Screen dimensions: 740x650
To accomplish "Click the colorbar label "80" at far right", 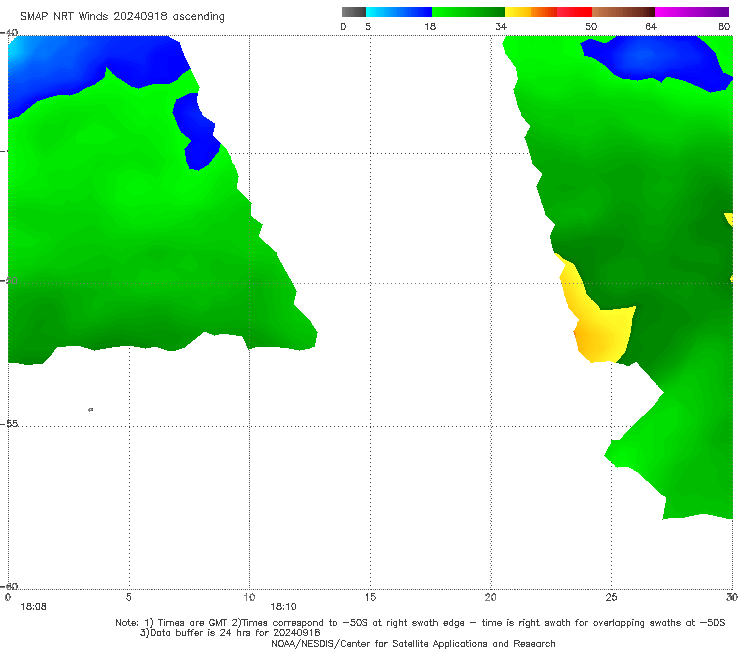I will click(x=724, y=27).
